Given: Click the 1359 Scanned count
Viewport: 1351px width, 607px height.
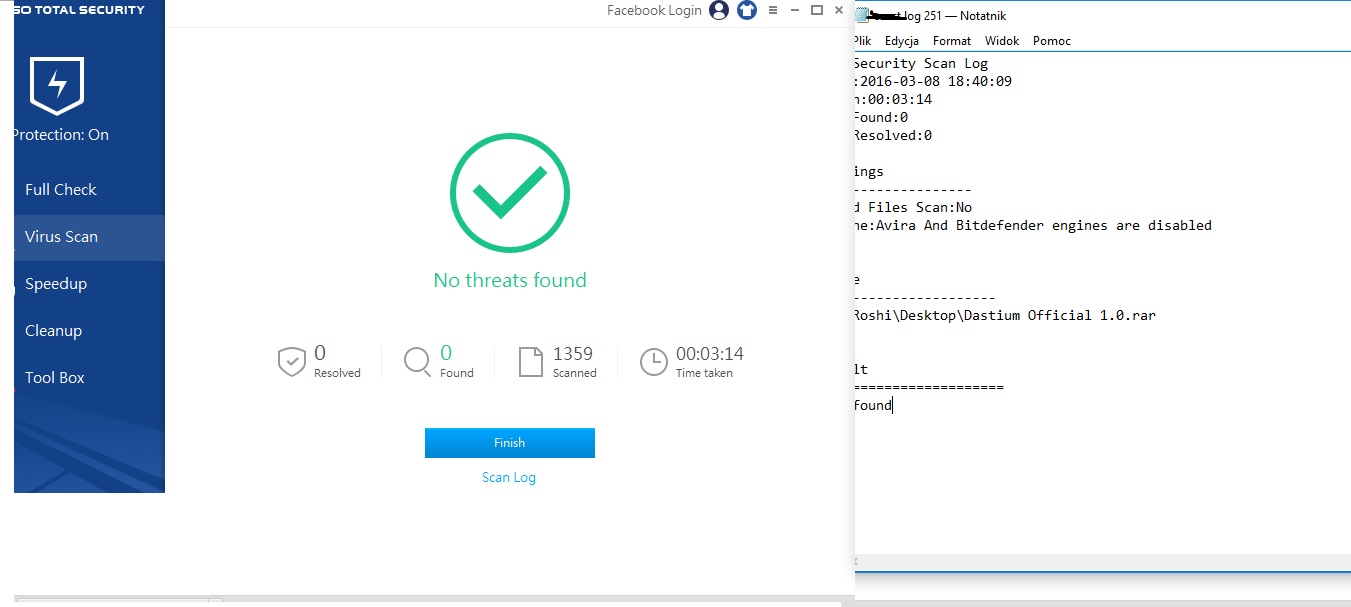Looking at the screenshot, I should click(573, 354).
